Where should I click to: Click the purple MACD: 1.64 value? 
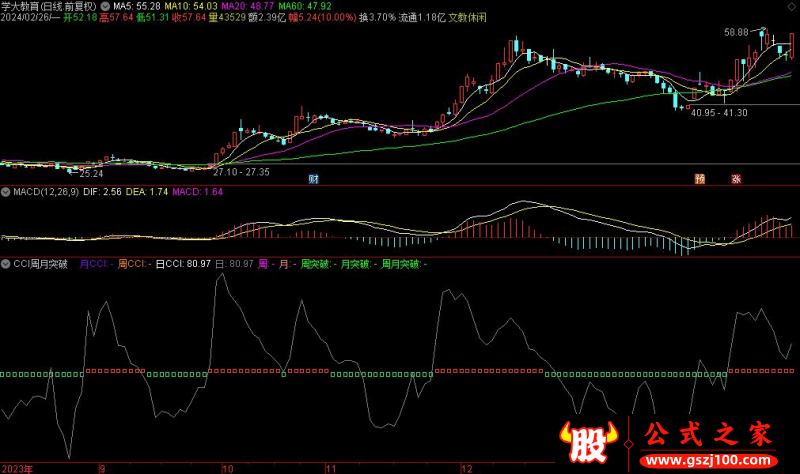(199, 191)
